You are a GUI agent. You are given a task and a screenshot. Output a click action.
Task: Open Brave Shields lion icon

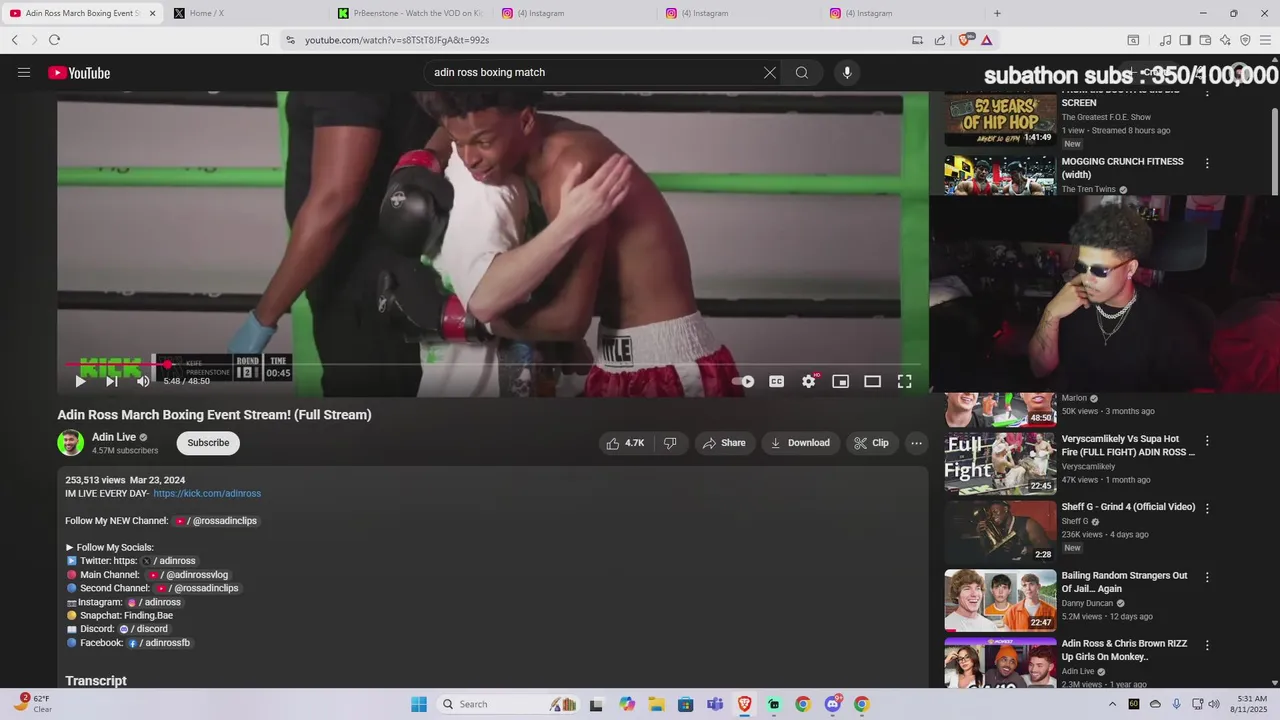point(965,40)
